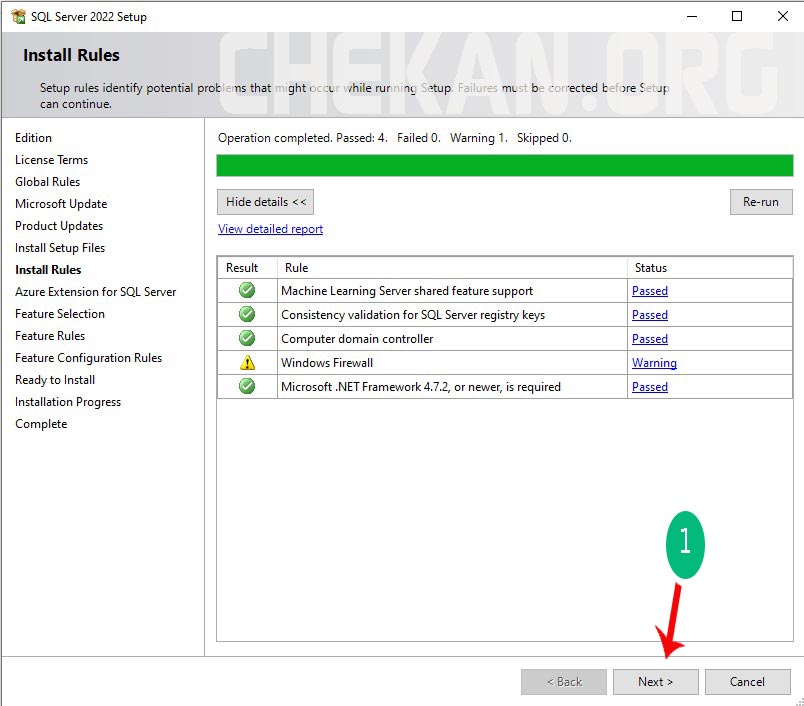Click the Status column header

click(710, 268)
